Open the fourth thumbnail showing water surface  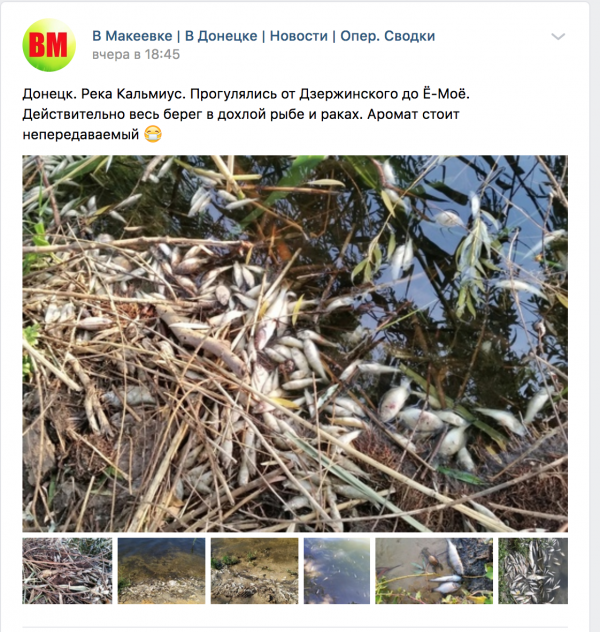pyautogui.click(x=336, y=570)
